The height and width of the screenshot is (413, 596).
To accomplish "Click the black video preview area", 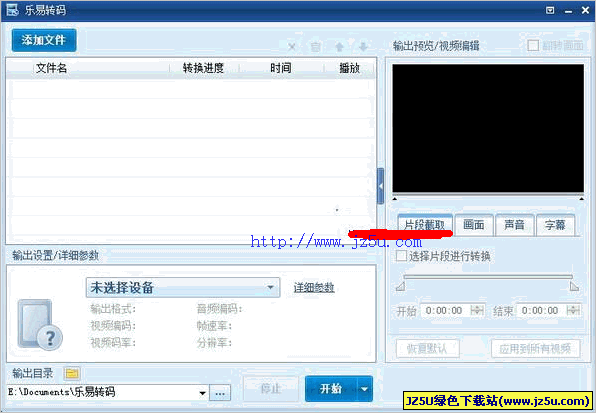I will [488, 128].
